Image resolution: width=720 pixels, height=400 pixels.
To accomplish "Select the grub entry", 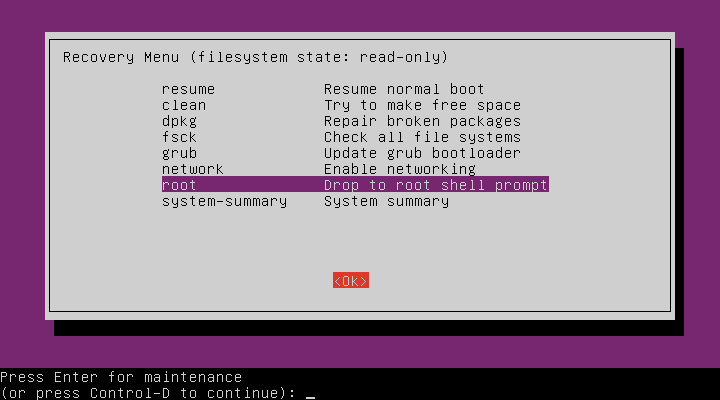I will (x=179, y=153).
